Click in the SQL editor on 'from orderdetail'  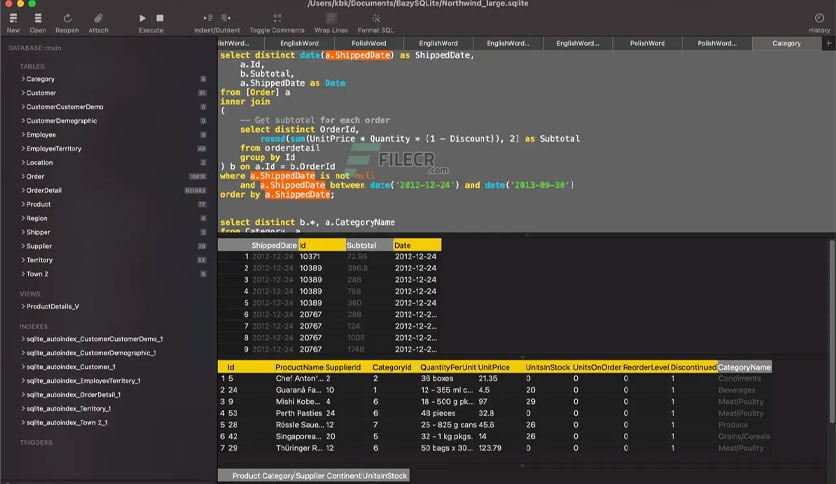[x=280, y=148]
